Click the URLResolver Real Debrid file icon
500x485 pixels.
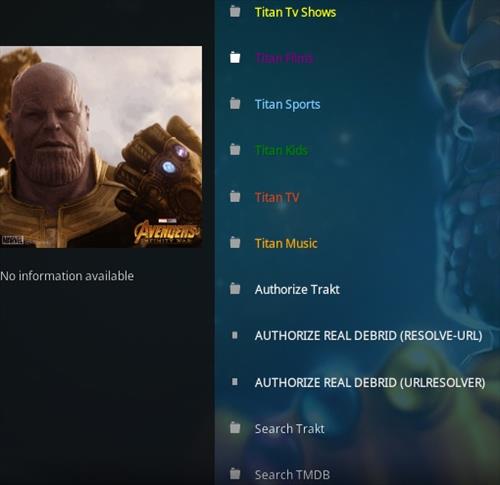[235, 382]
